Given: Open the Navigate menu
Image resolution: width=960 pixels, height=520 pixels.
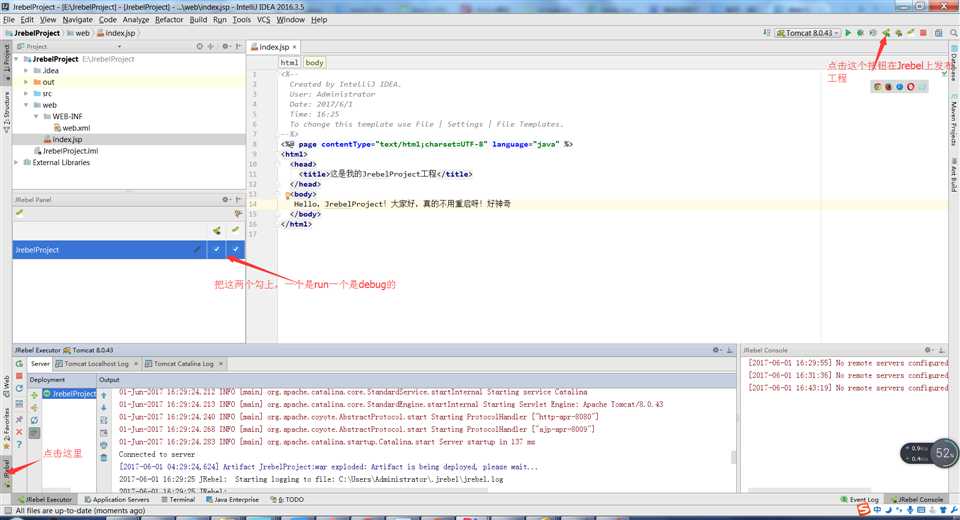Looking at the screenshot, I should point(77,20).
